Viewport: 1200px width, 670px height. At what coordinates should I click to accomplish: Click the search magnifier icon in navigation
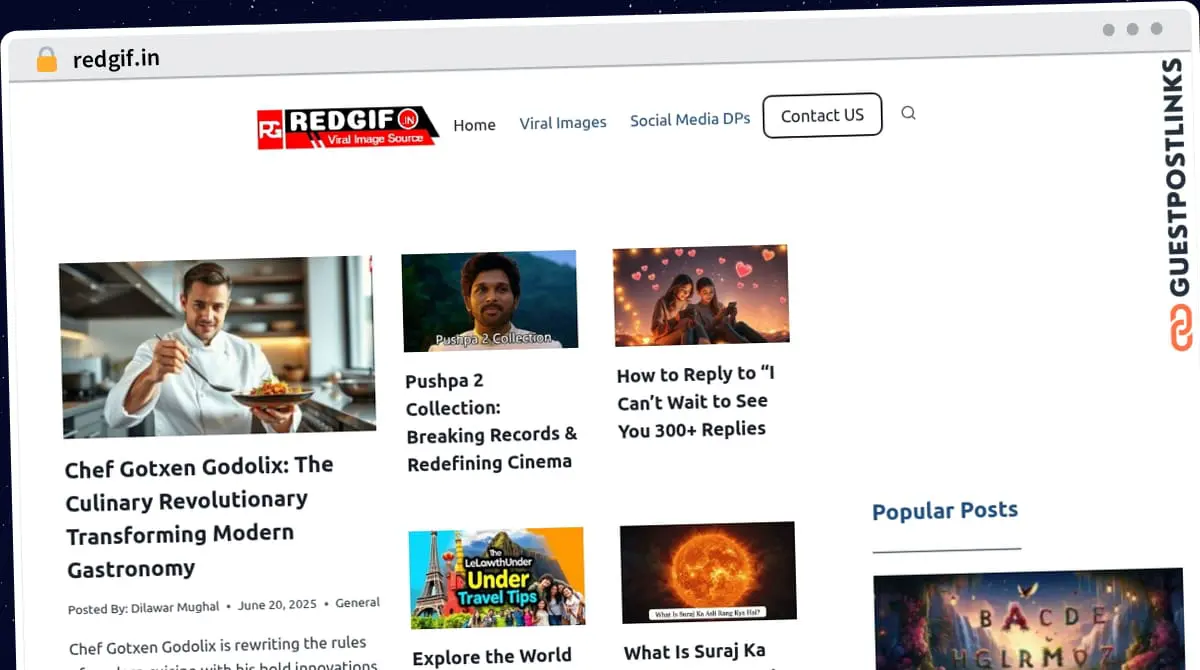coord(908,113)
